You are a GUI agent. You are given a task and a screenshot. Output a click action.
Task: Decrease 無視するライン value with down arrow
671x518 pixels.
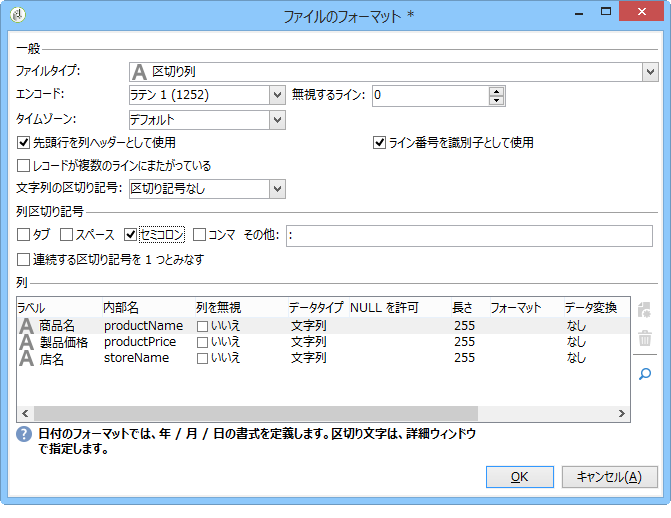(496, 100)
